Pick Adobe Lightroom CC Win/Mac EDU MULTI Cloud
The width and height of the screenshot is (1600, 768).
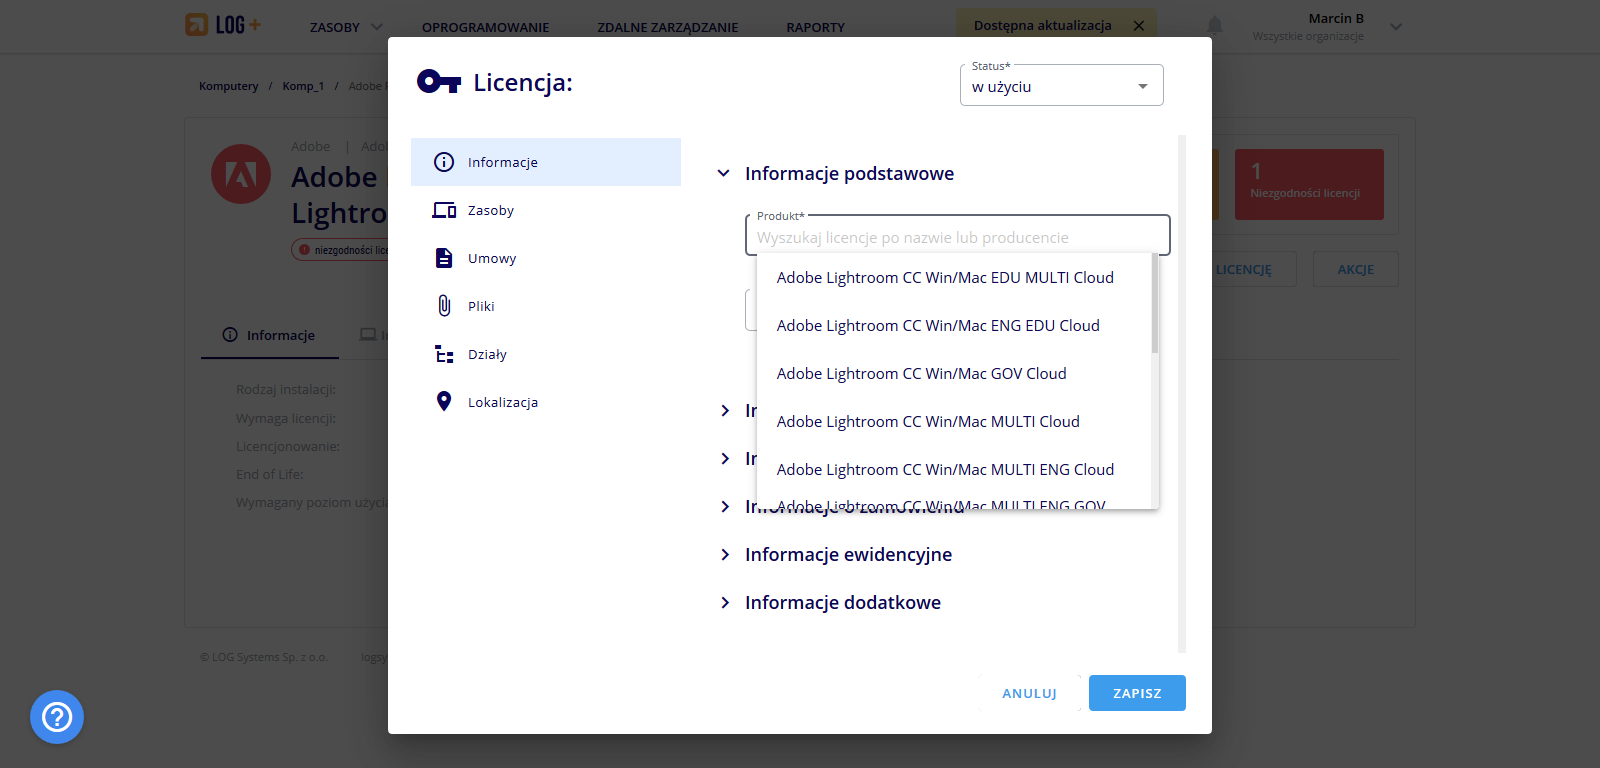point(945,278)
